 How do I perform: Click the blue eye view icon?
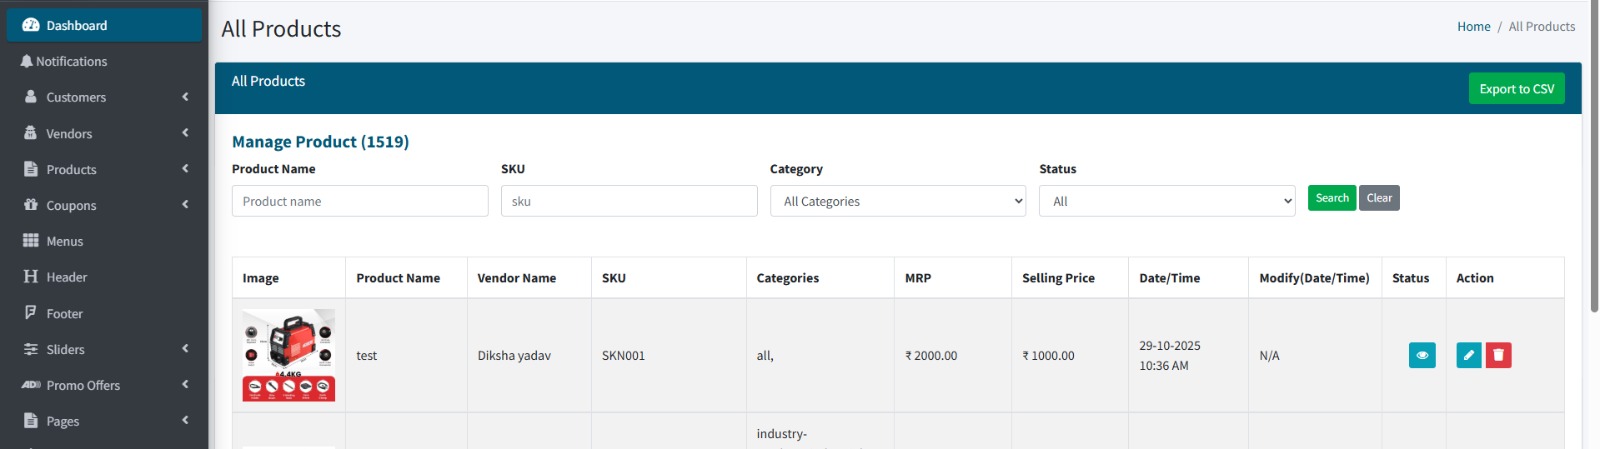click(x=1421, y=355)
